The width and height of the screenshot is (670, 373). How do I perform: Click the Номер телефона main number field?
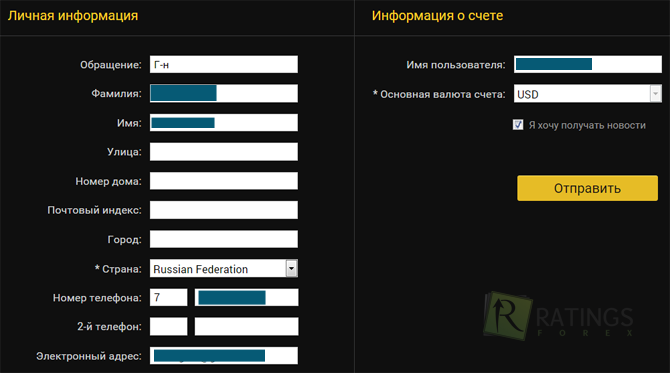tap(247, 297)
